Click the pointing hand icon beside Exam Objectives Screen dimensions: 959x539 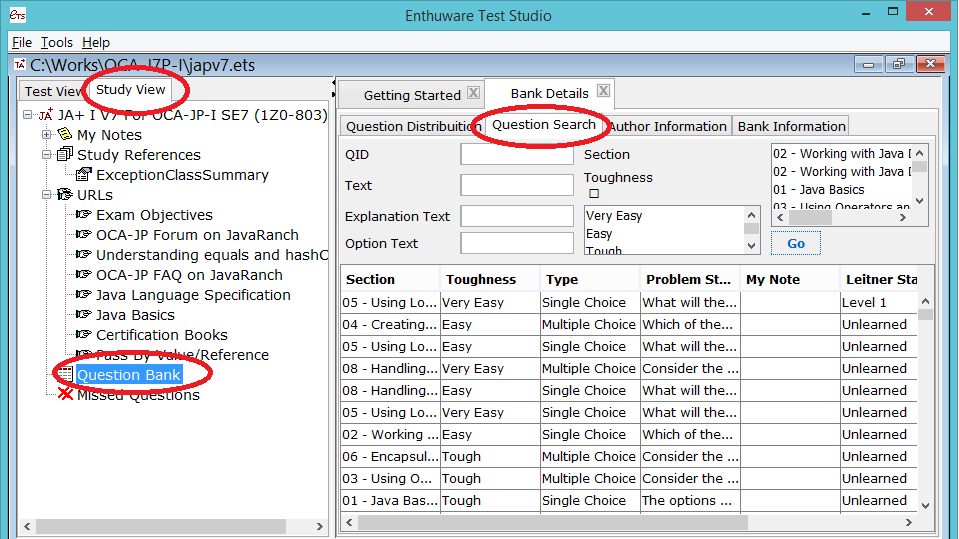coord(83,214)
